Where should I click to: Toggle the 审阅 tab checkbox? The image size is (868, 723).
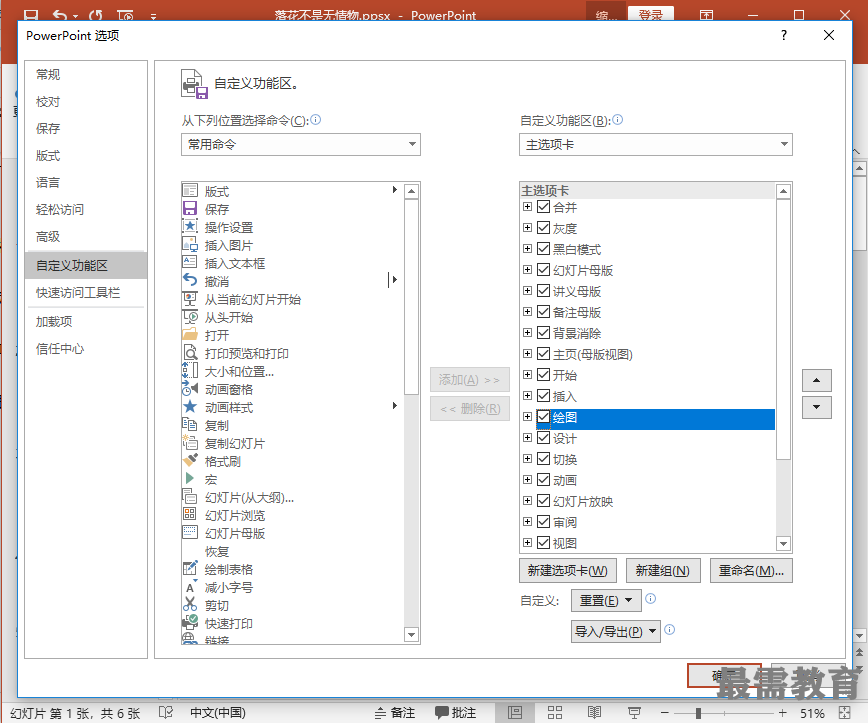(544, 521)
